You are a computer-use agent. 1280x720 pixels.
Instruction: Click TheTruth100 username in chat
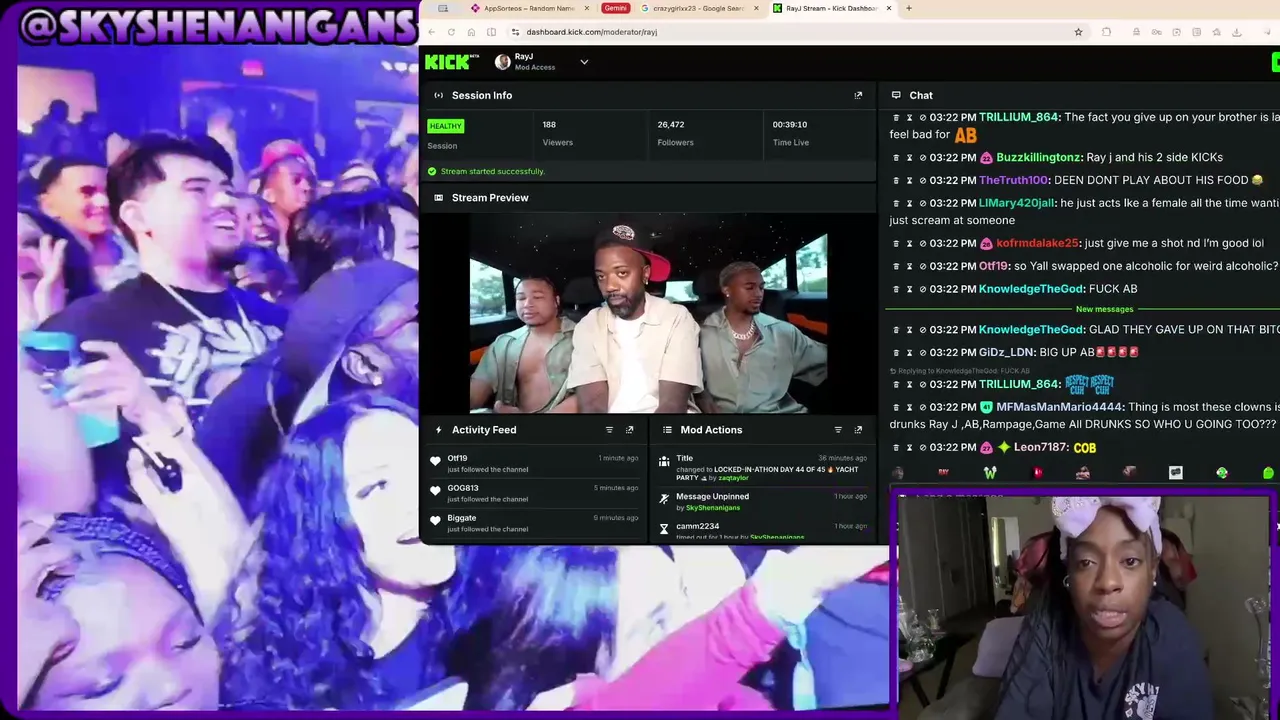coord(1013,181)
